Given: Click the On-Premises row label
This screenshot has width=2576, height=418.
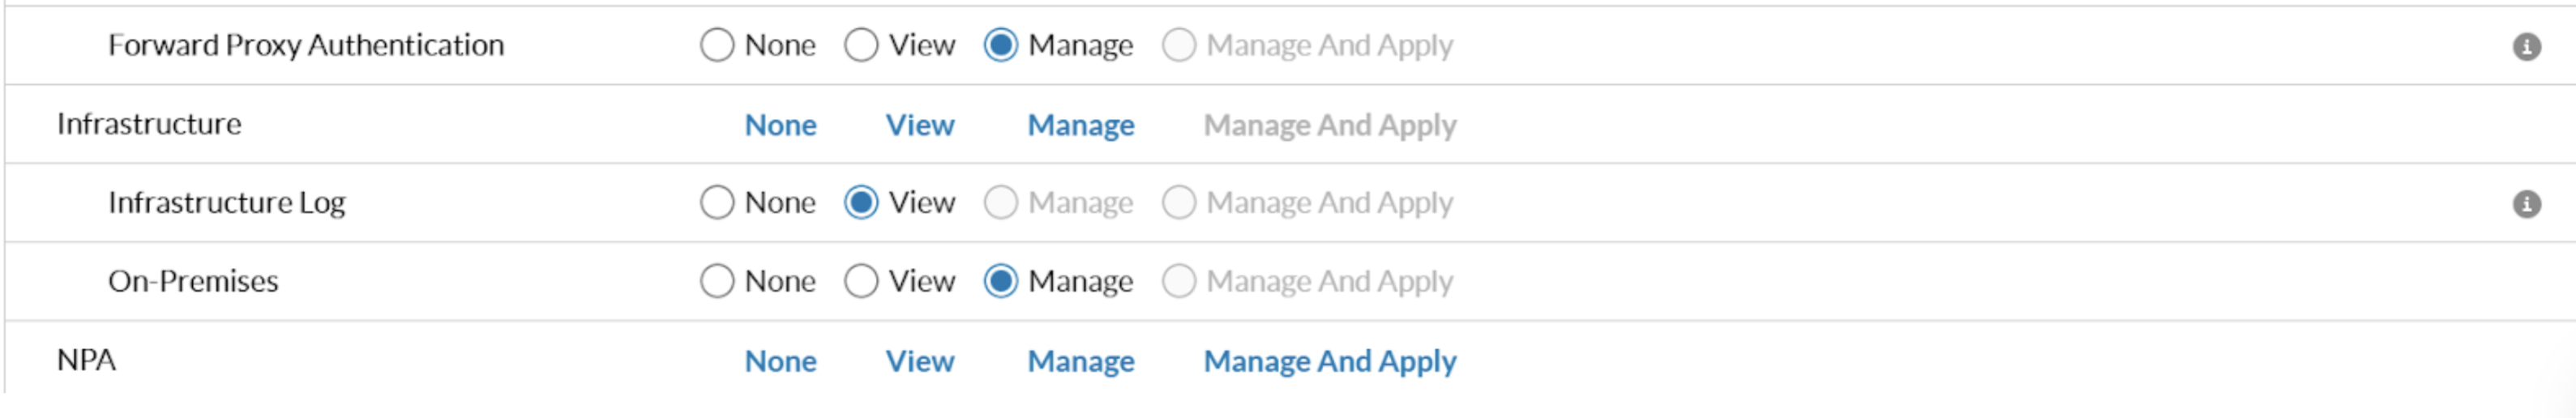Looking at the screenshot, I should pyautogui.click(x=193, y=282).
